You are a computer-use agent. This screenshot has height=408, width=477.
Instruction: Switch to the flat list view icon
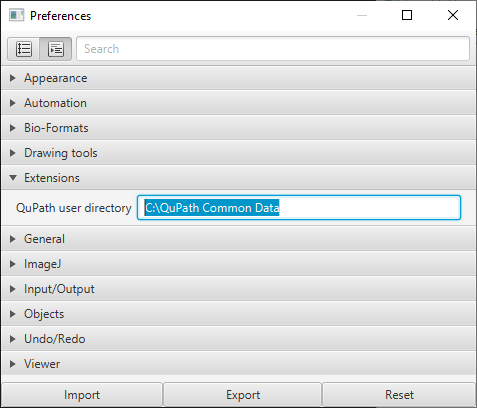click(x=24, y=49)
